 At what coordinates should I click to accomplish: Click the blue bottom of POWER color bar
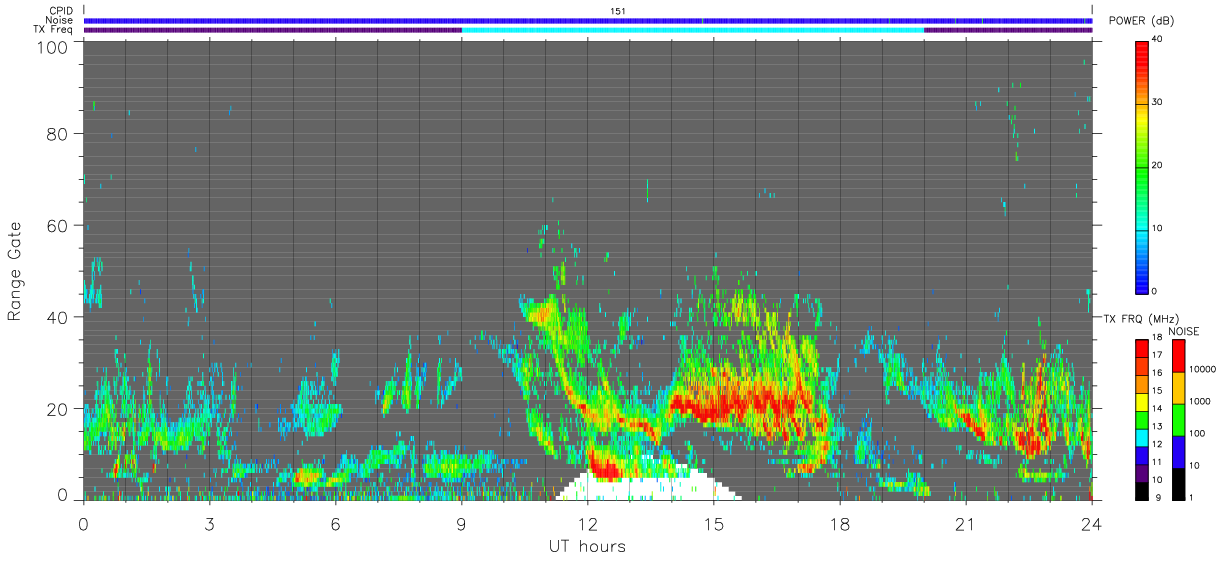[1141, 283]
